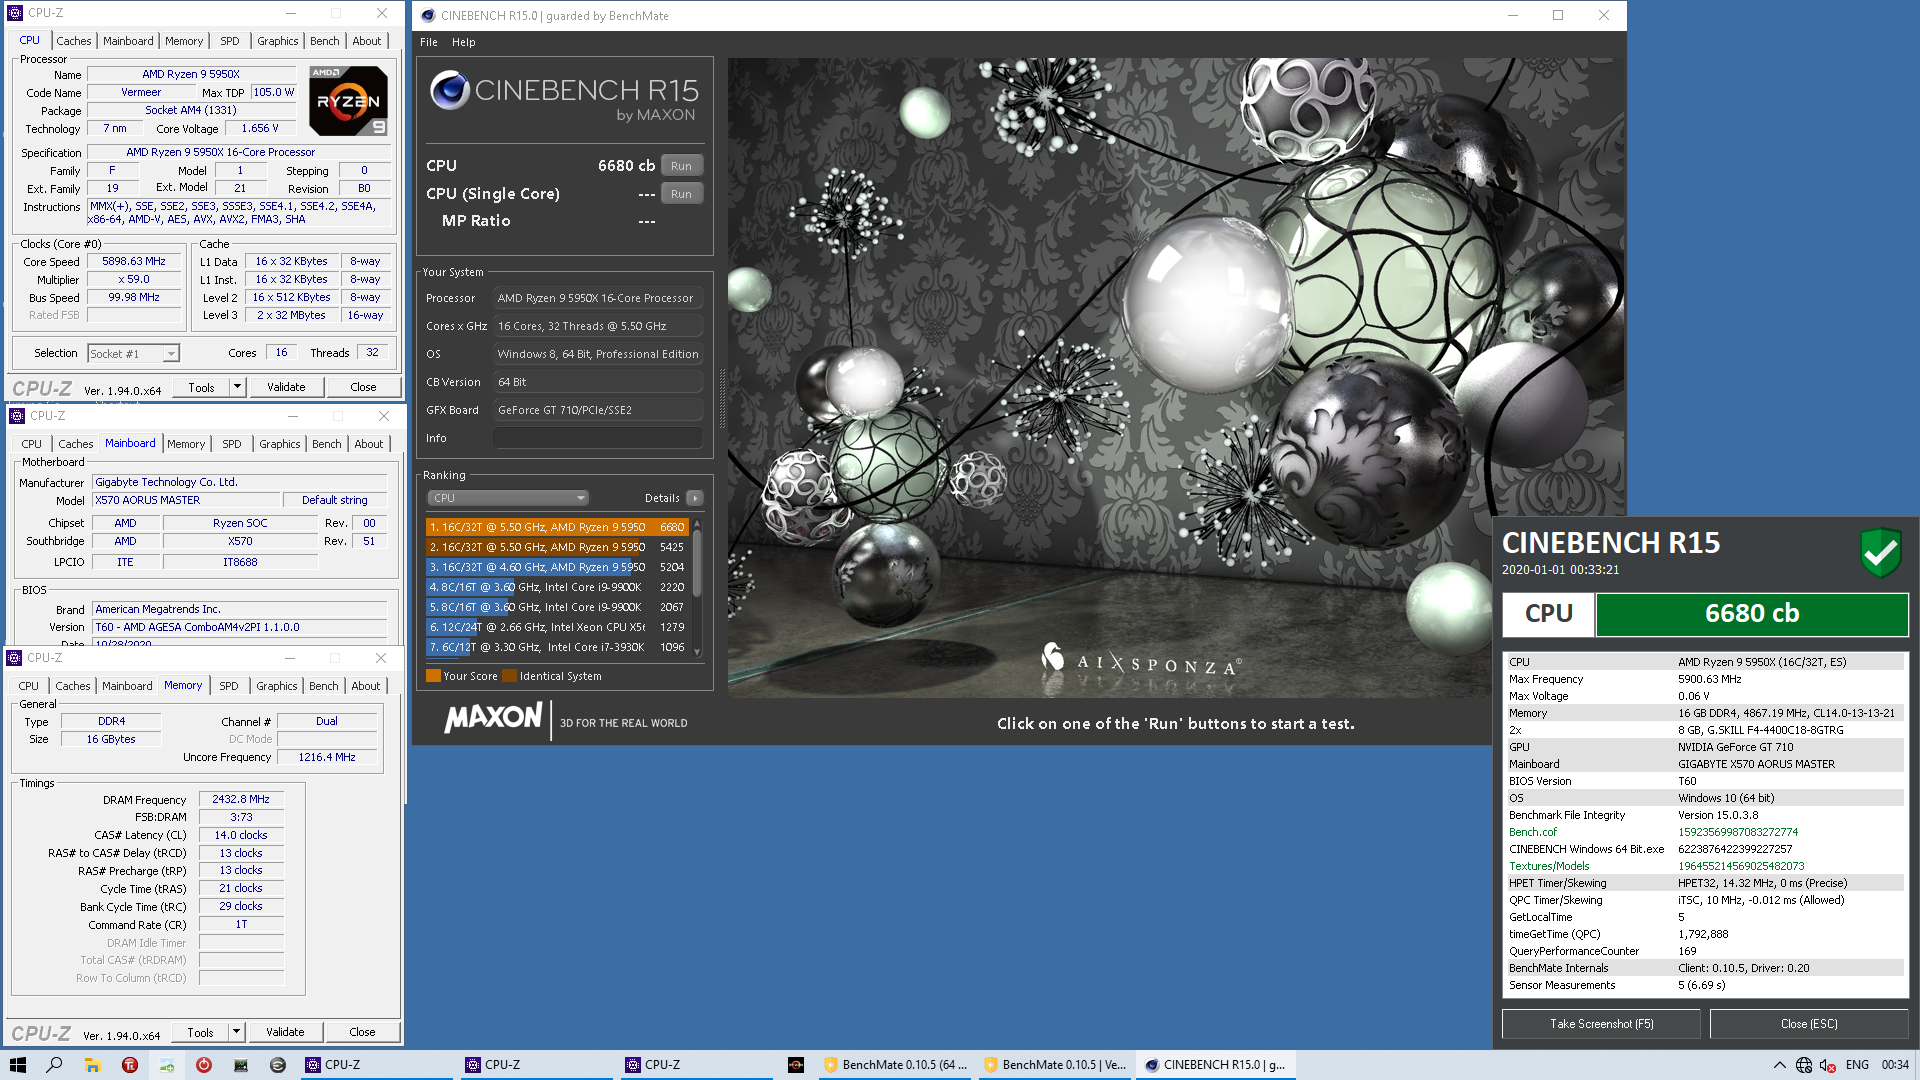Viewport: 1920px width, 1080px height.
Task: Open ENG language selector in tray
Action: pos(1857,1065)
